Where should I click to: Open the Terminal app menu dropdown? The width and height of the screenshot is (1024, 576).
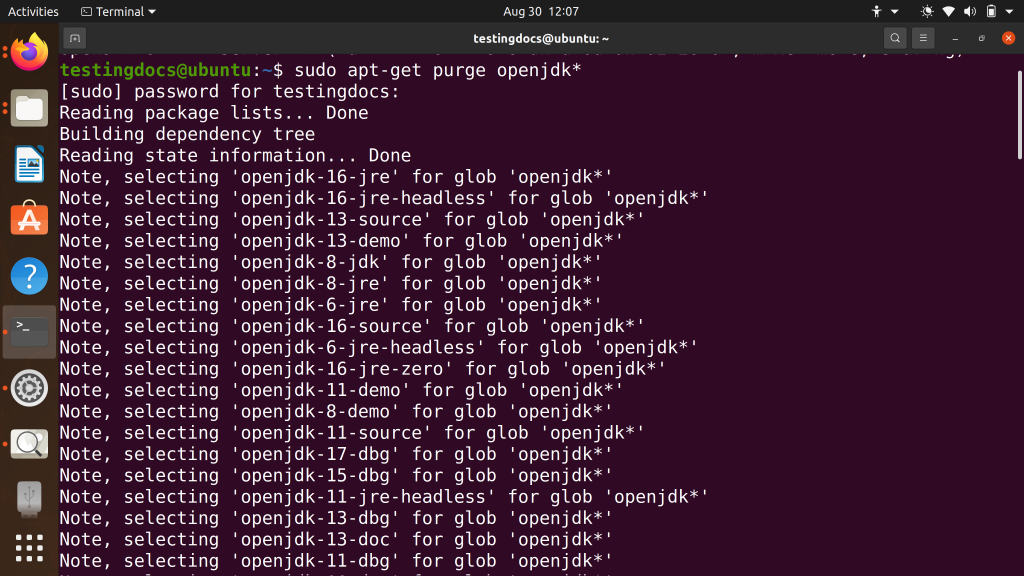112,11
